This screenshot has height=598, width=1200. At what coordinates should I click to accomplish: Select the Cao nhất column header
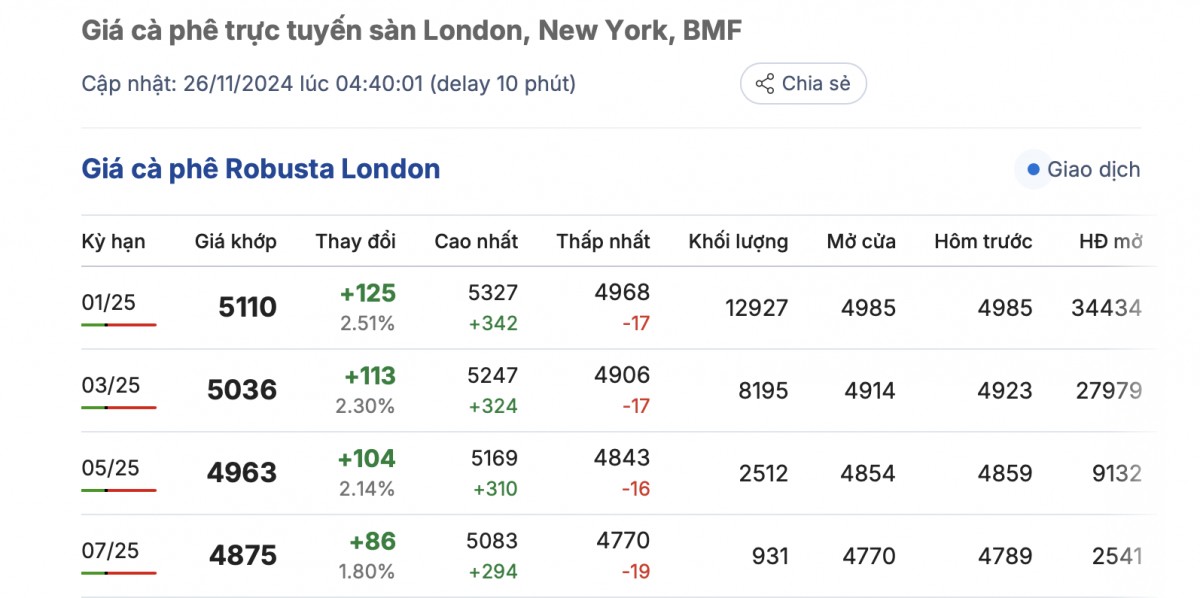coord(476,241)
